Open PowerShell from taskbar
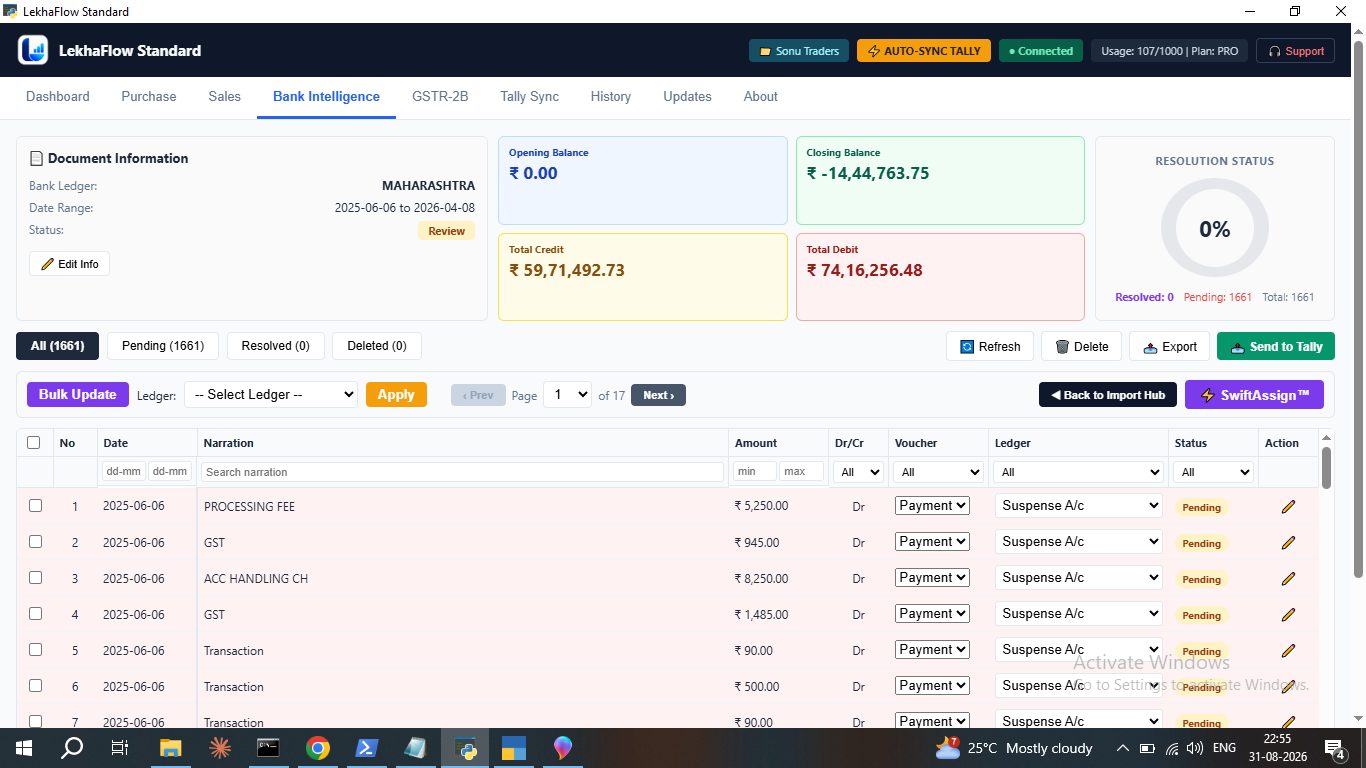The height and width of the screenshot is (768, 1366). point(367,748)
